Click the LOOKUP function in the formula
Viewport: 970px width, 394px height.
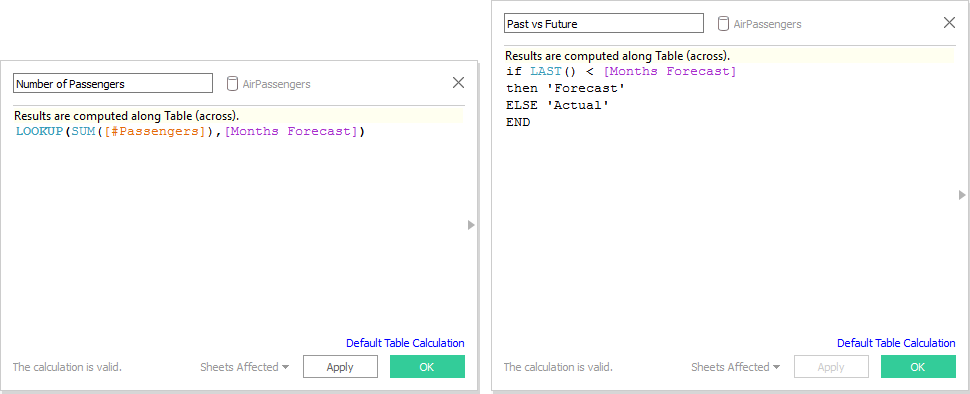pos(40,132)
